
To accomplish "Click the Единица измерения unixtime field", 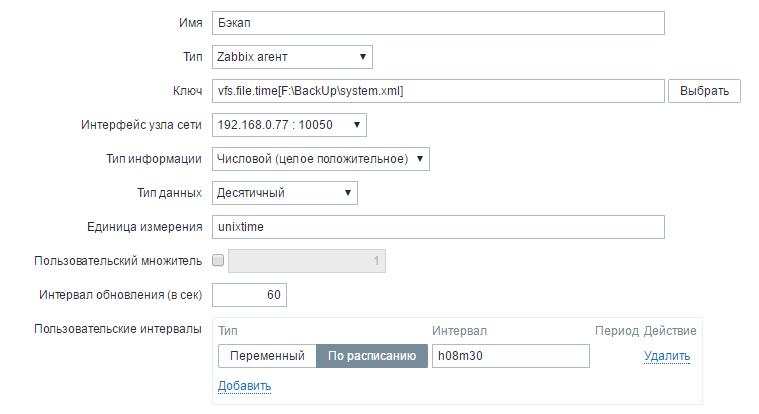I will (438, 227).
